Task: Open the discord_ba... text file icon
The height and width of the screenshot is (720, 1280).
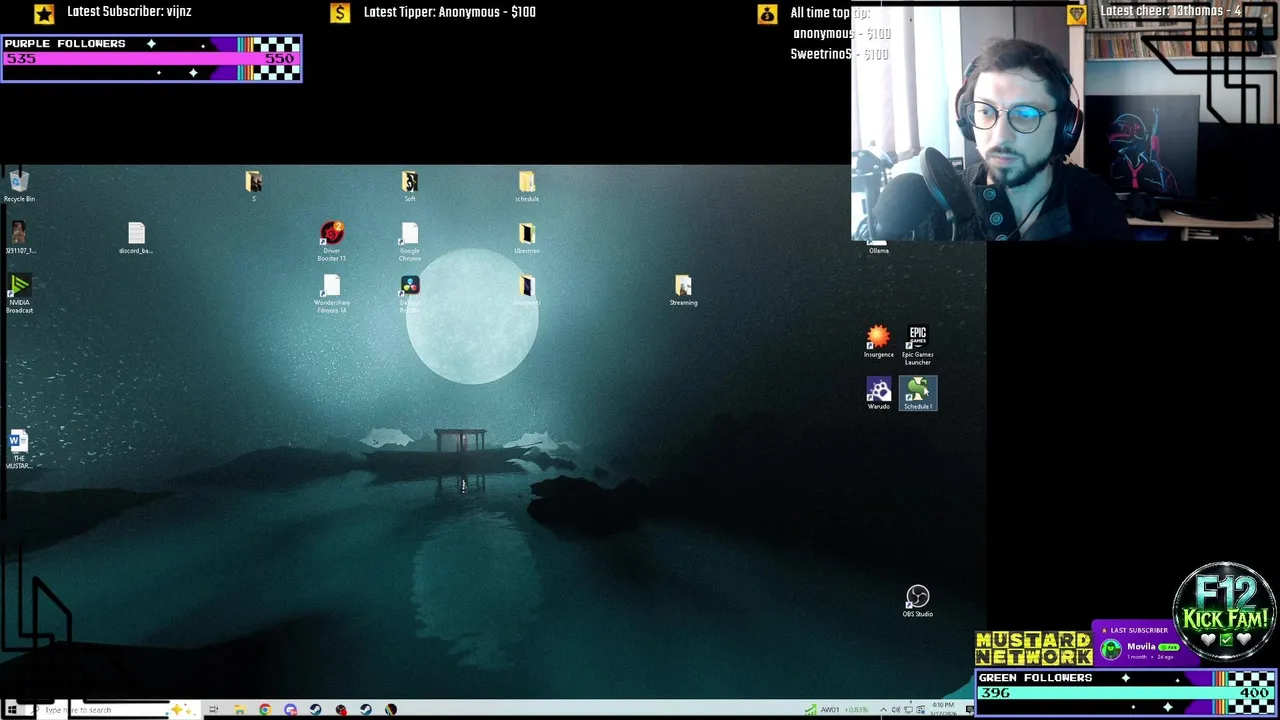Action: tap(136, 238)
